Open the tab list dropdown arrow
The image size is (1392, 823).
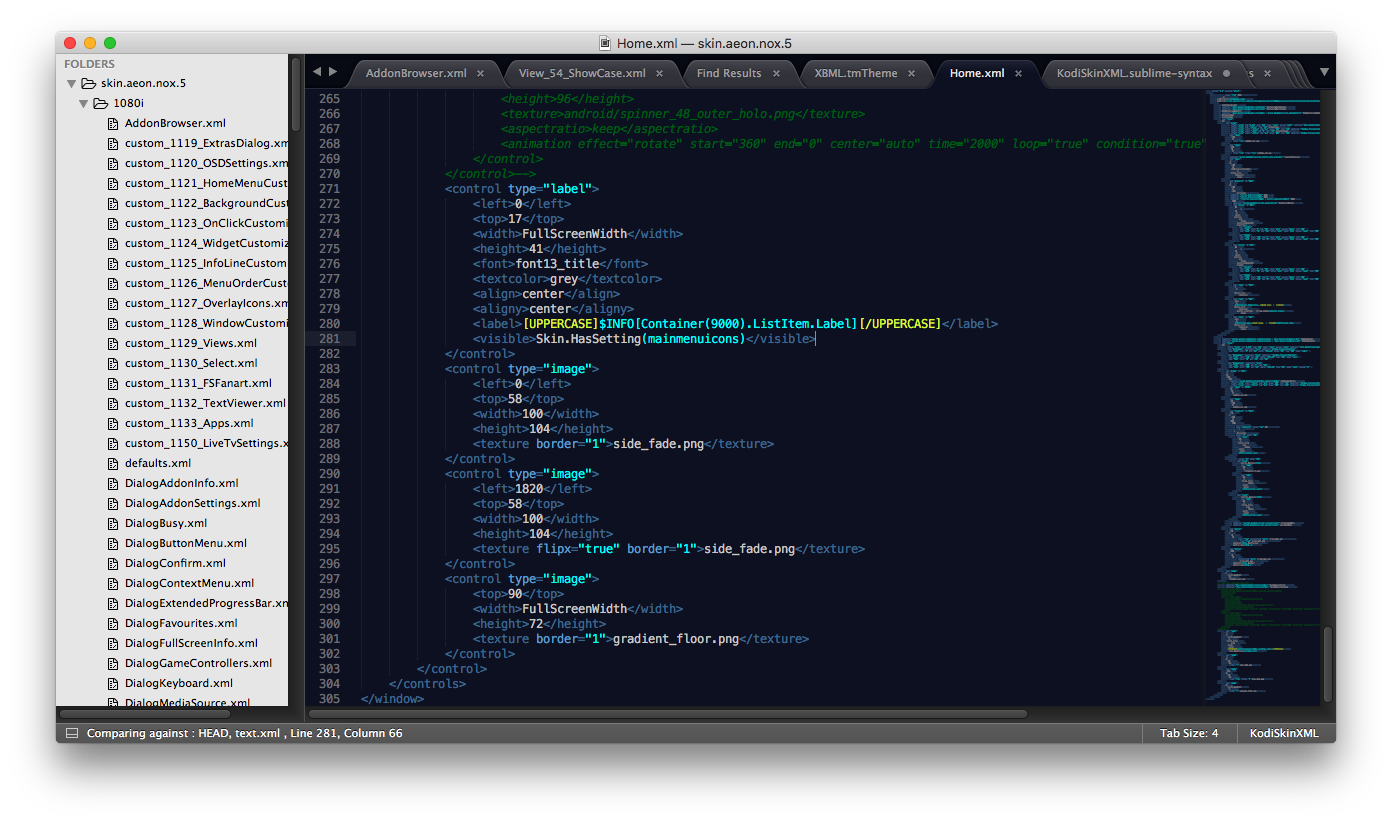click(x=1324, y=72)
